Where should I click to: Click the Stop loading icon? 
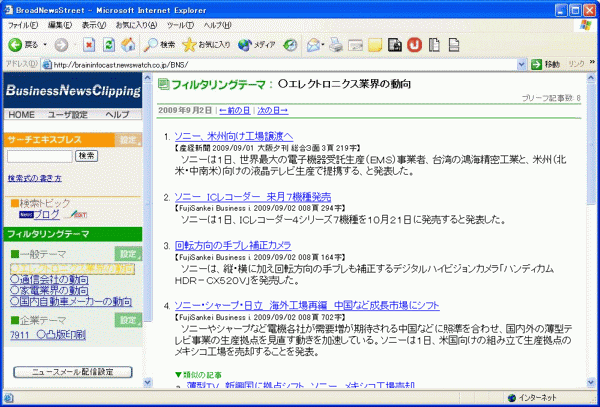pyautogui.click(x=89, y=45)
